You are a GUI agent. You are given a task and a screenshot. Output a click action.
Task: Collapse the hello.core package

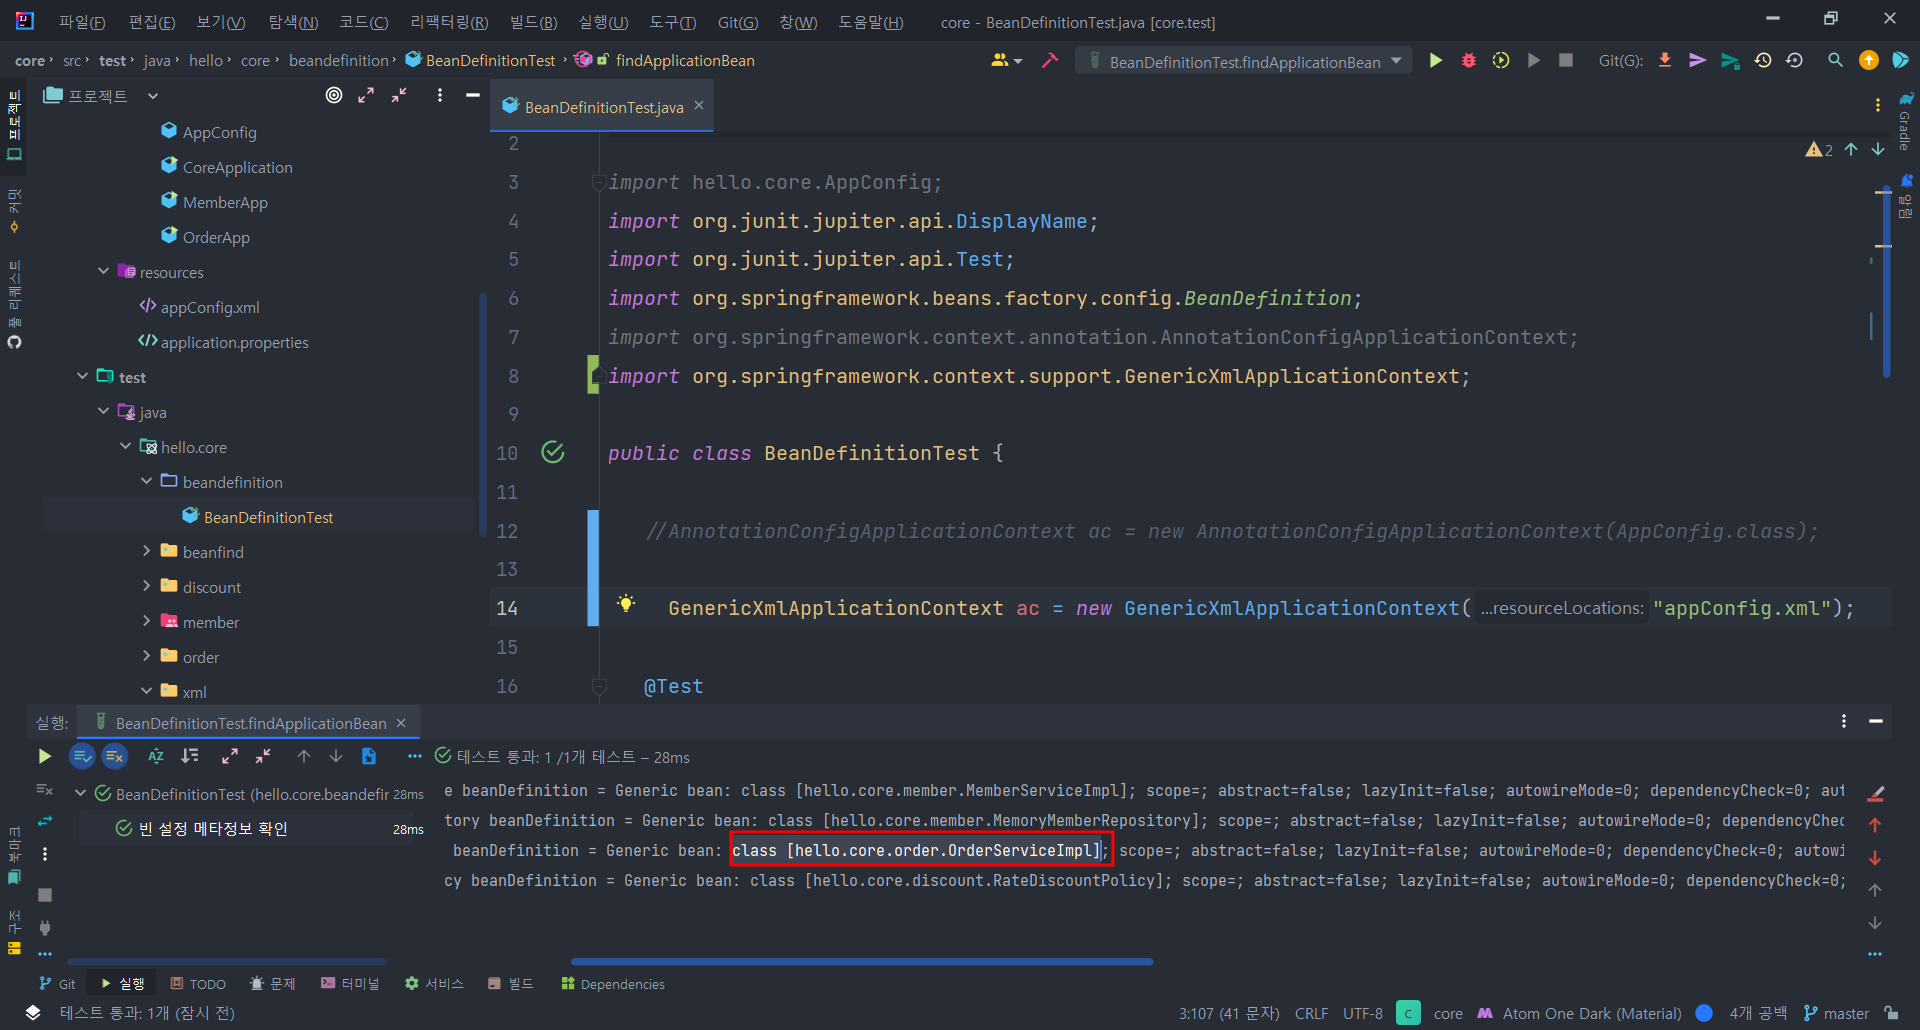pyautogui.click(x=125, y=446)
